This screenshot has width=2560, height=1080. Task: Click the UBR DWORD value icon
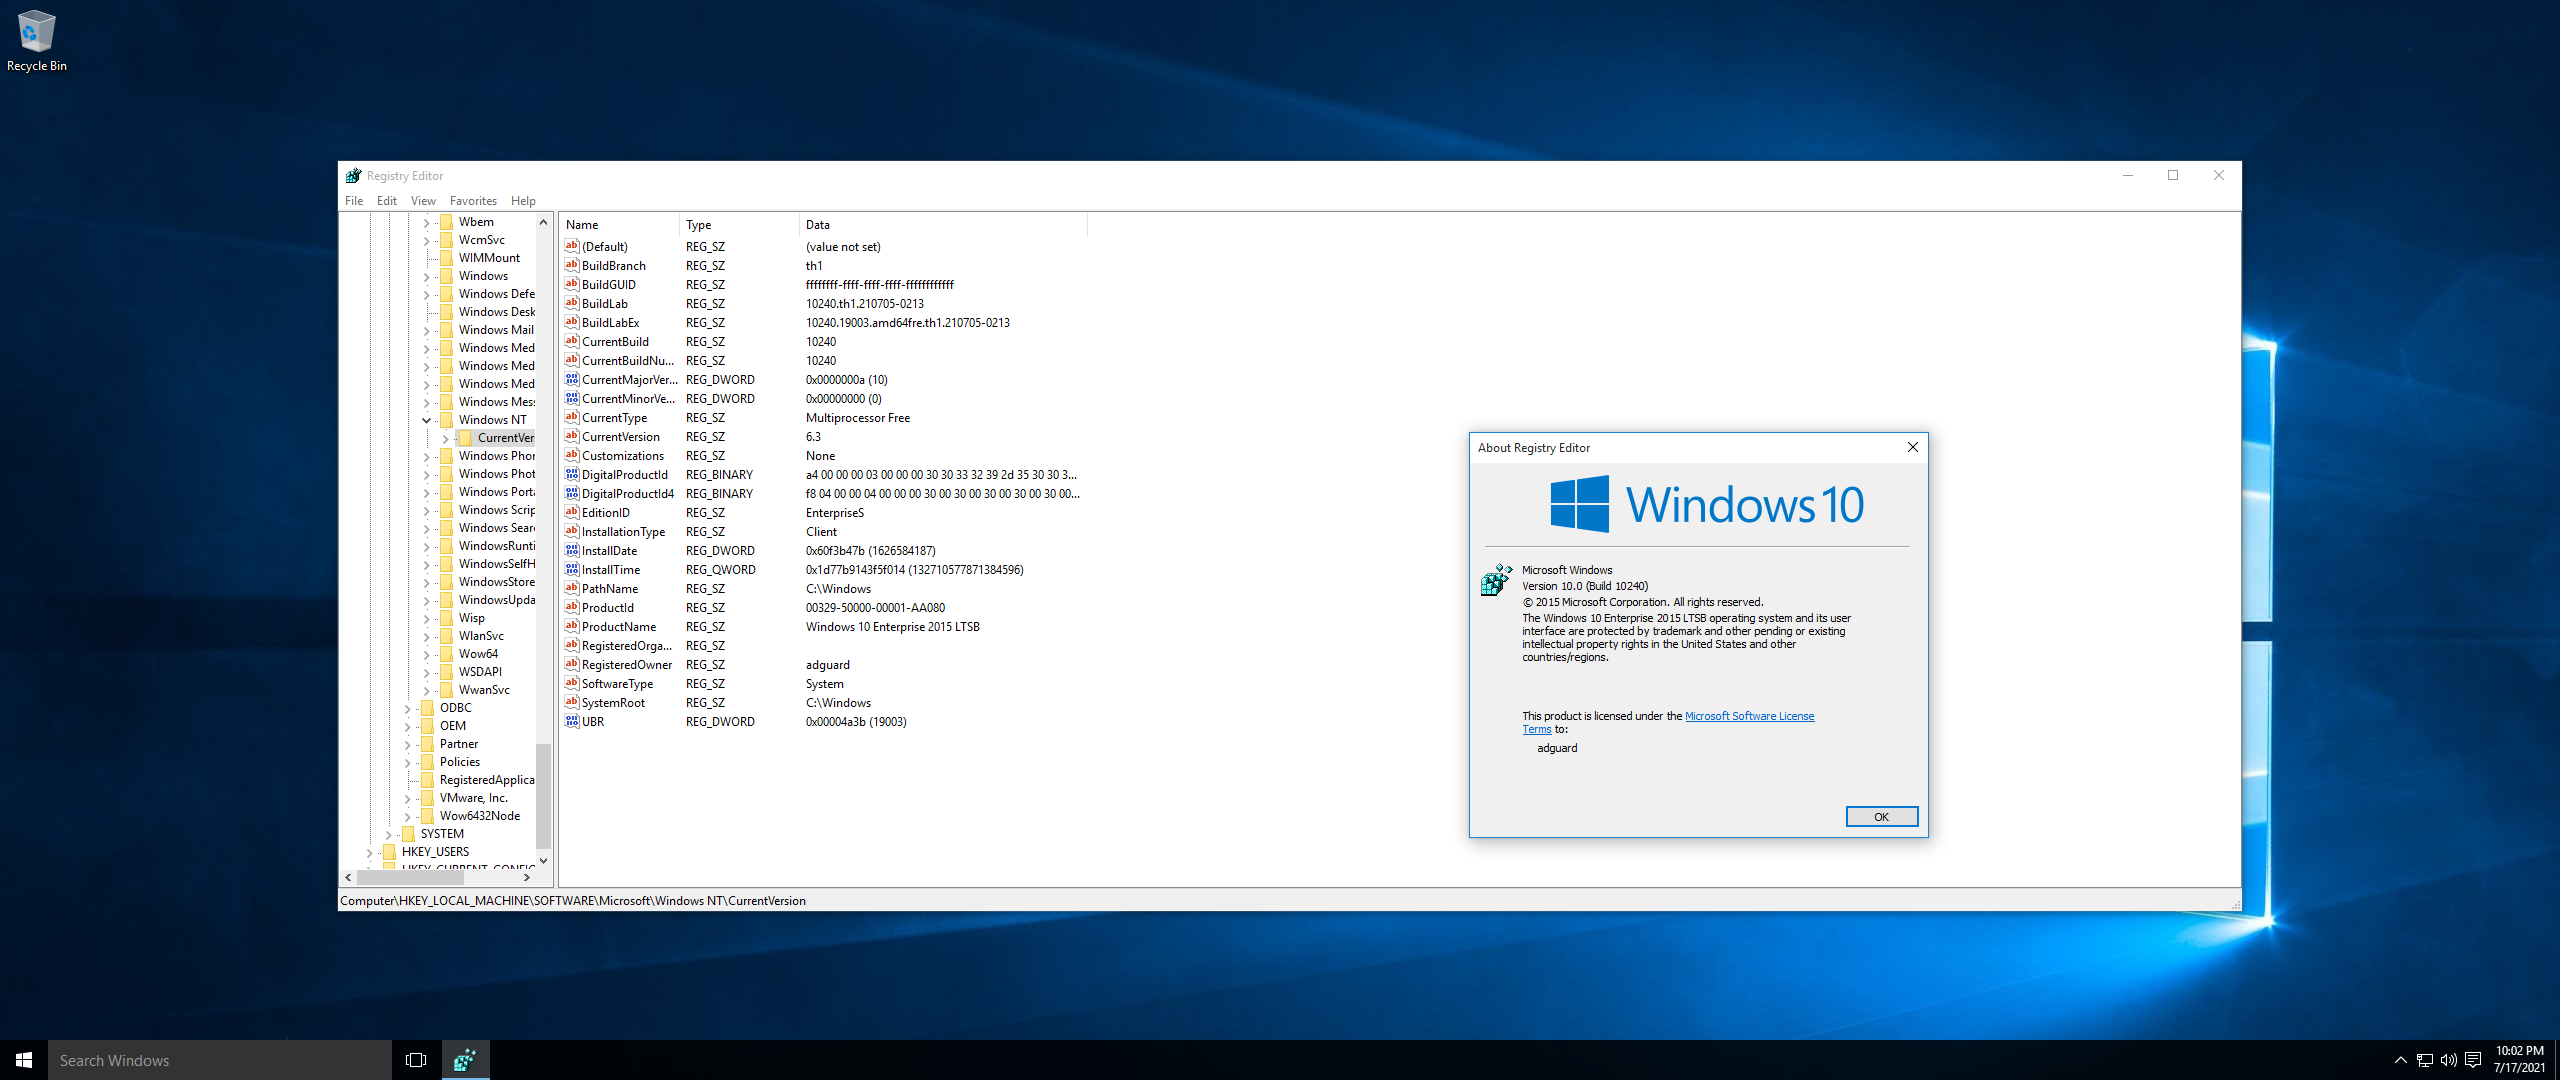point(572,722)
